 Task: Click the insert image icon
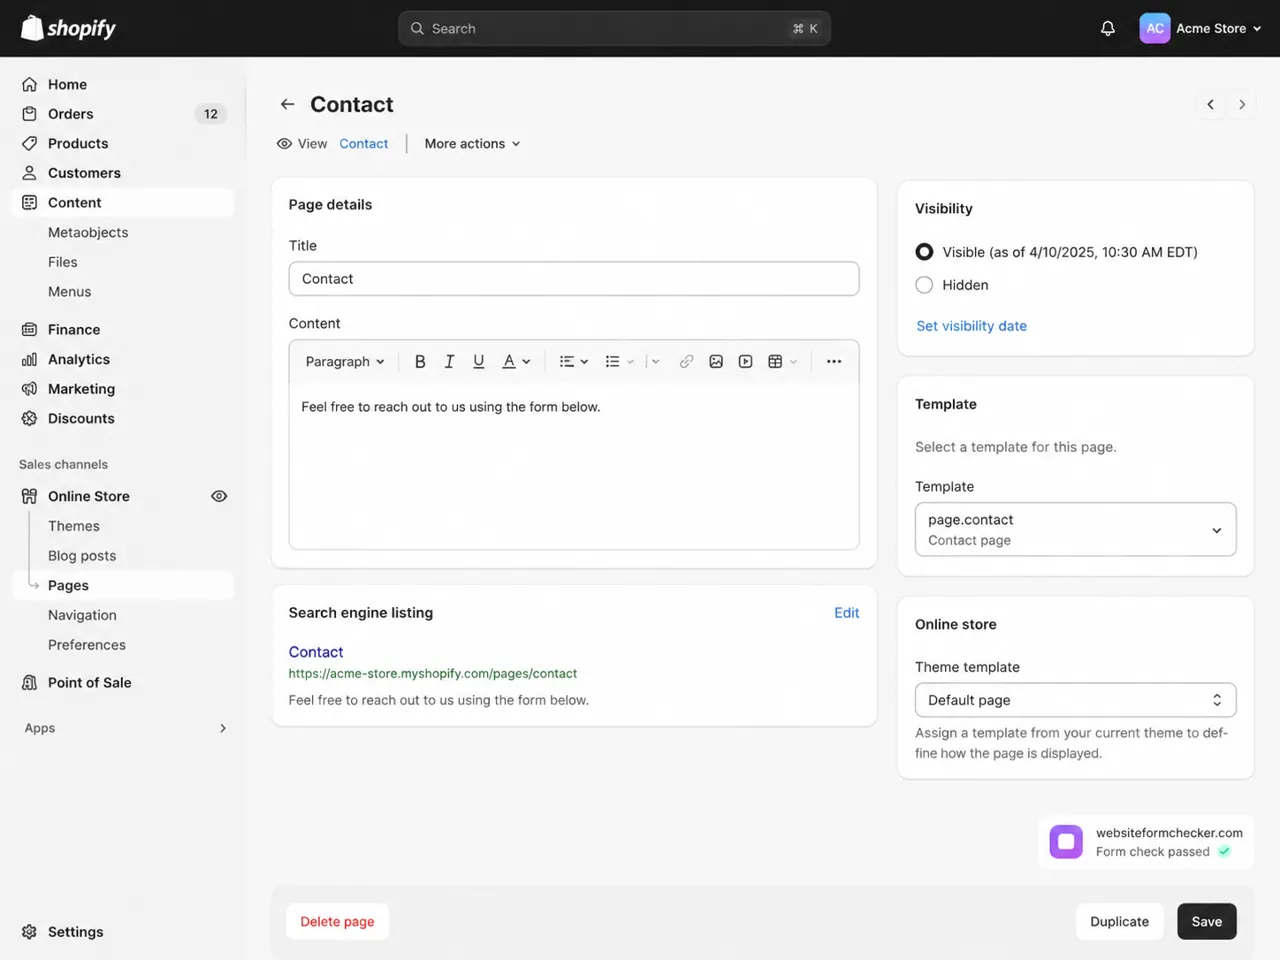click(x=716, y=361)
